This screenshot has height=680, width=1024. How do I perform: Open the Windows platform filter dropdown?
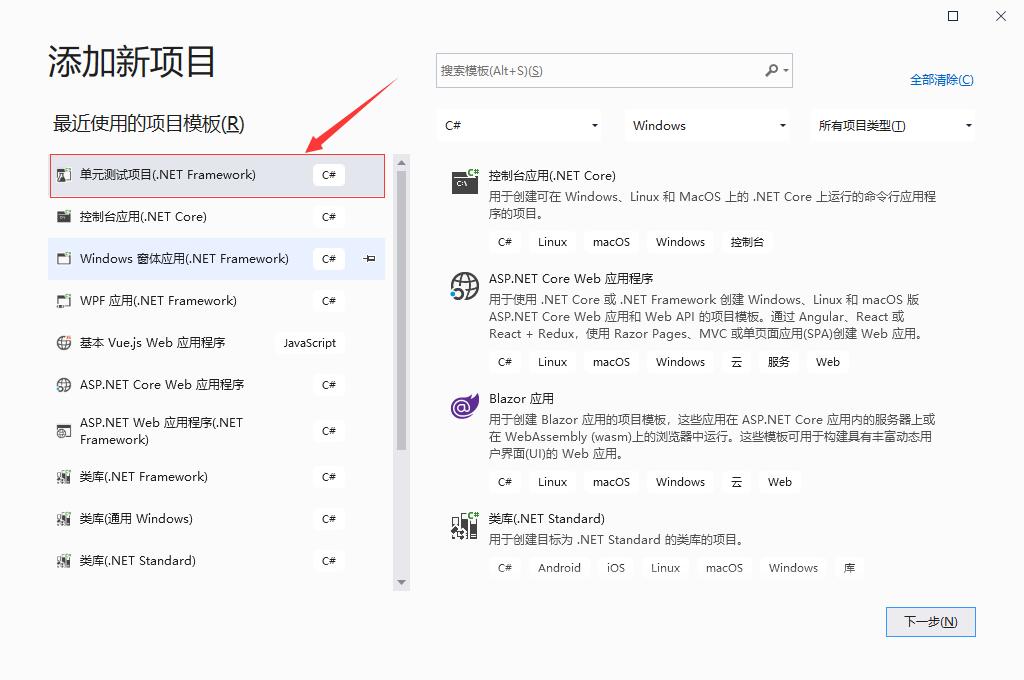707,125
